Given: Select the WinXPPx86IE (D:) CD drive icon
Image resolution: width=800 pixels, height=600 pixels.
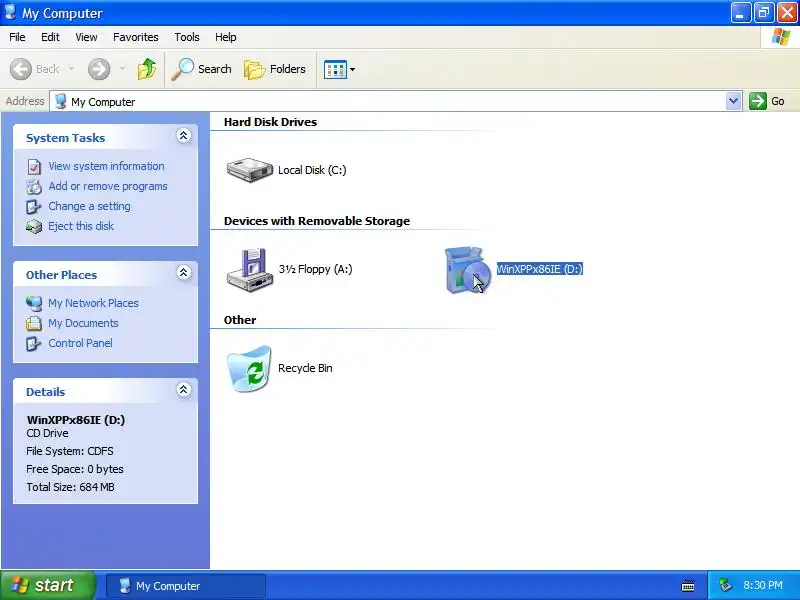Looking at the screenshot, I should tap(468, 270).
